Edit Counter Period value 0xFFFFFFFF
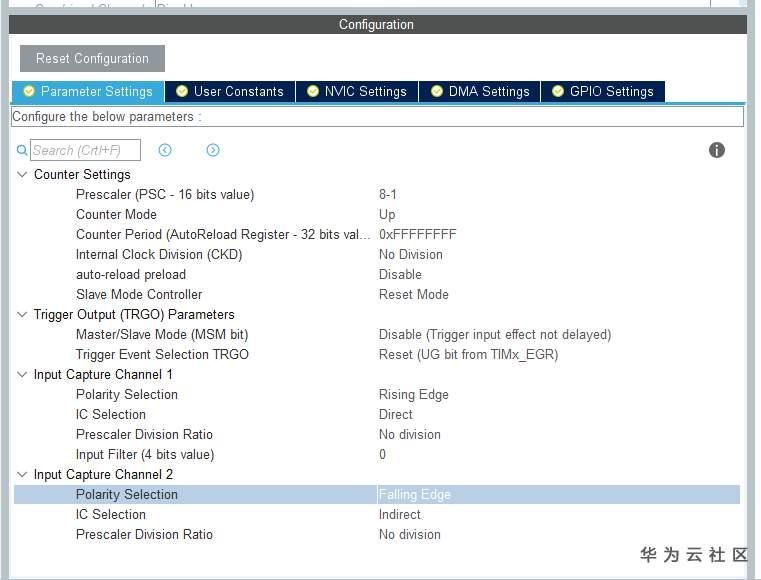Viewport: 761px width, 580px height. [417, 234]
